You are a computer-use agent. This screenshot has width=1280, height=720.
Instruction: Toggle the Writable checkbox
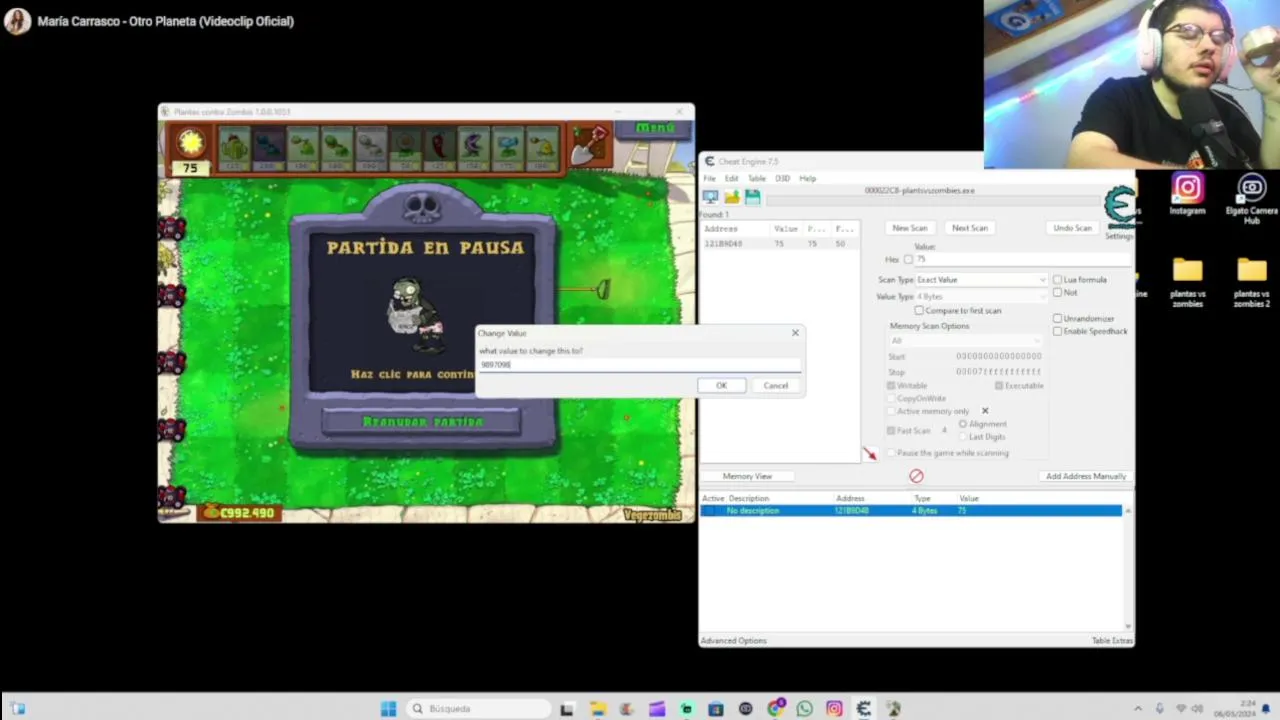pos(891,386)
